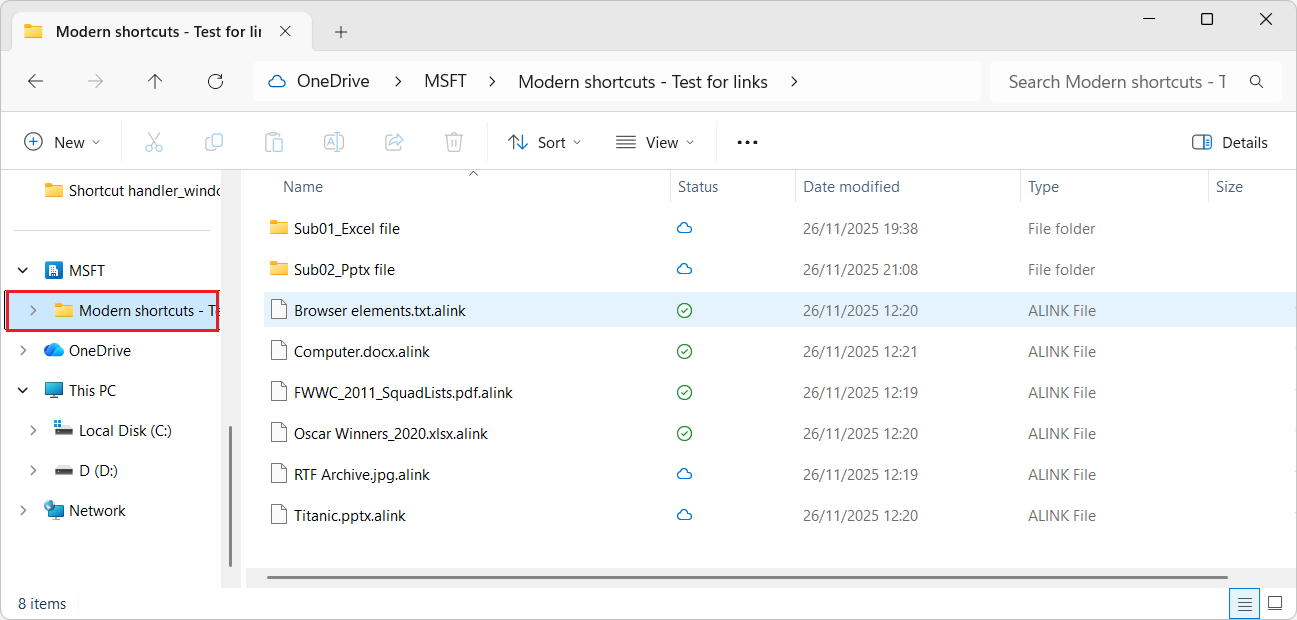Switch to large thumbnails view layout
Image resolution: width=1297 pixels, height=620 pixels.
tap(1275, 603)
